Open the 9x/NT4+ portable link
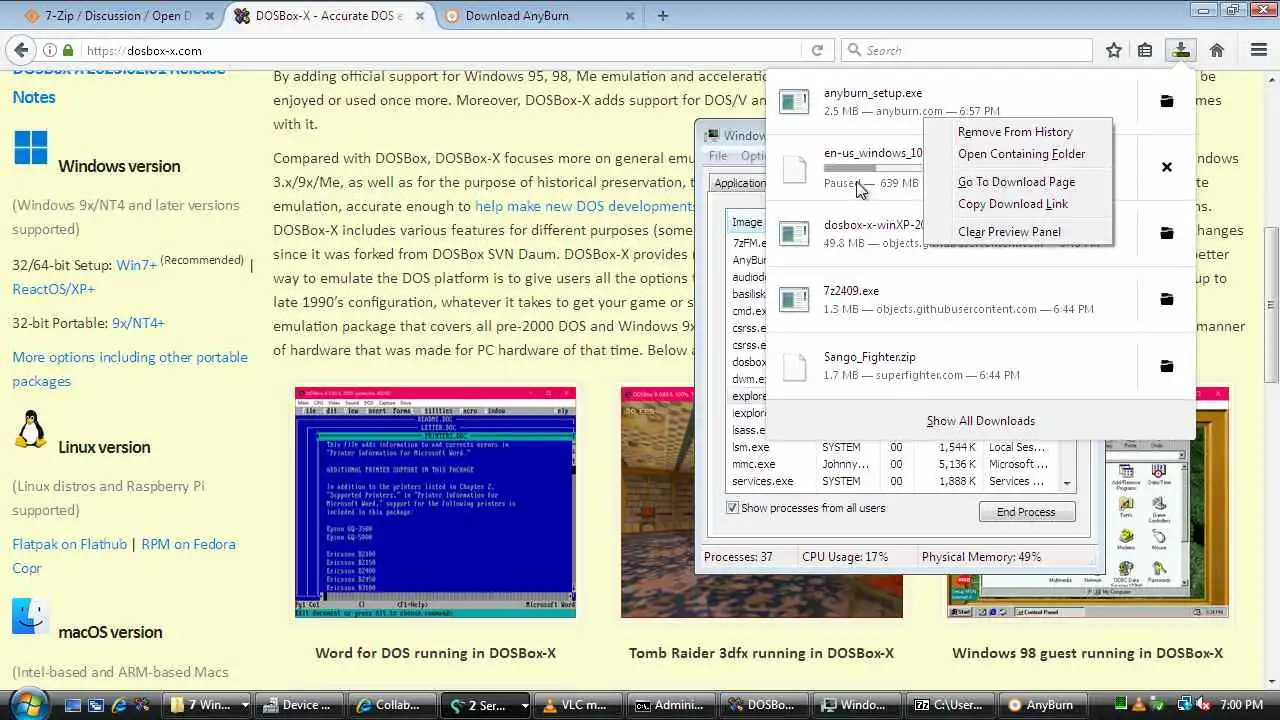The width and height of the screenshot is (1280, 720). (x=138, y=323)
